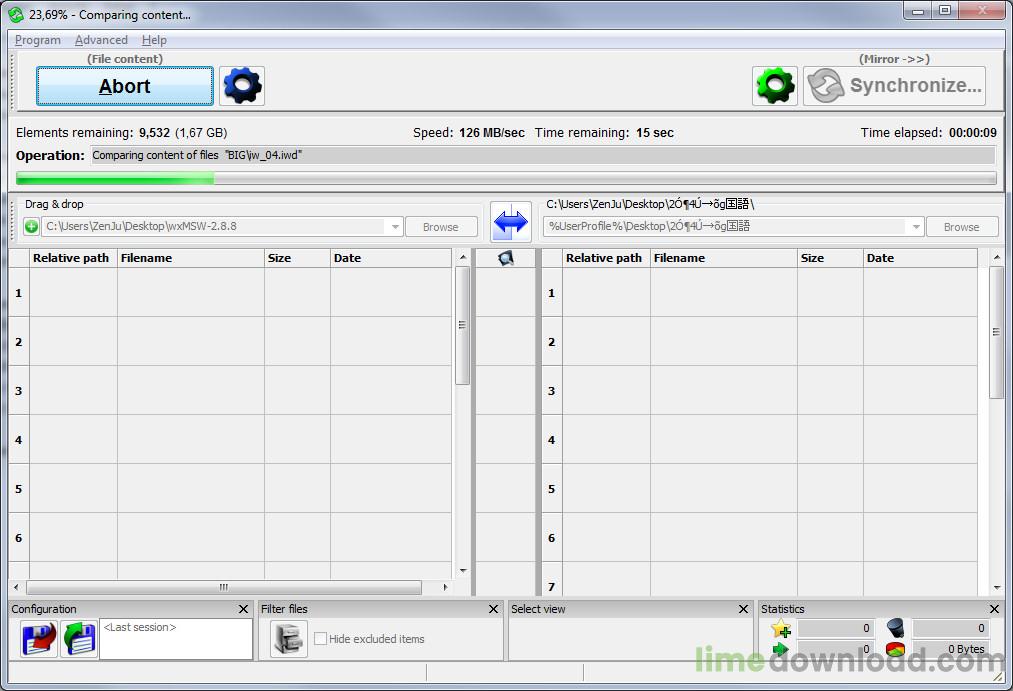The width and height of the screenshot is (1013, 691).
Task: Open the Advanced menu
Action: [x=101, y=40]
